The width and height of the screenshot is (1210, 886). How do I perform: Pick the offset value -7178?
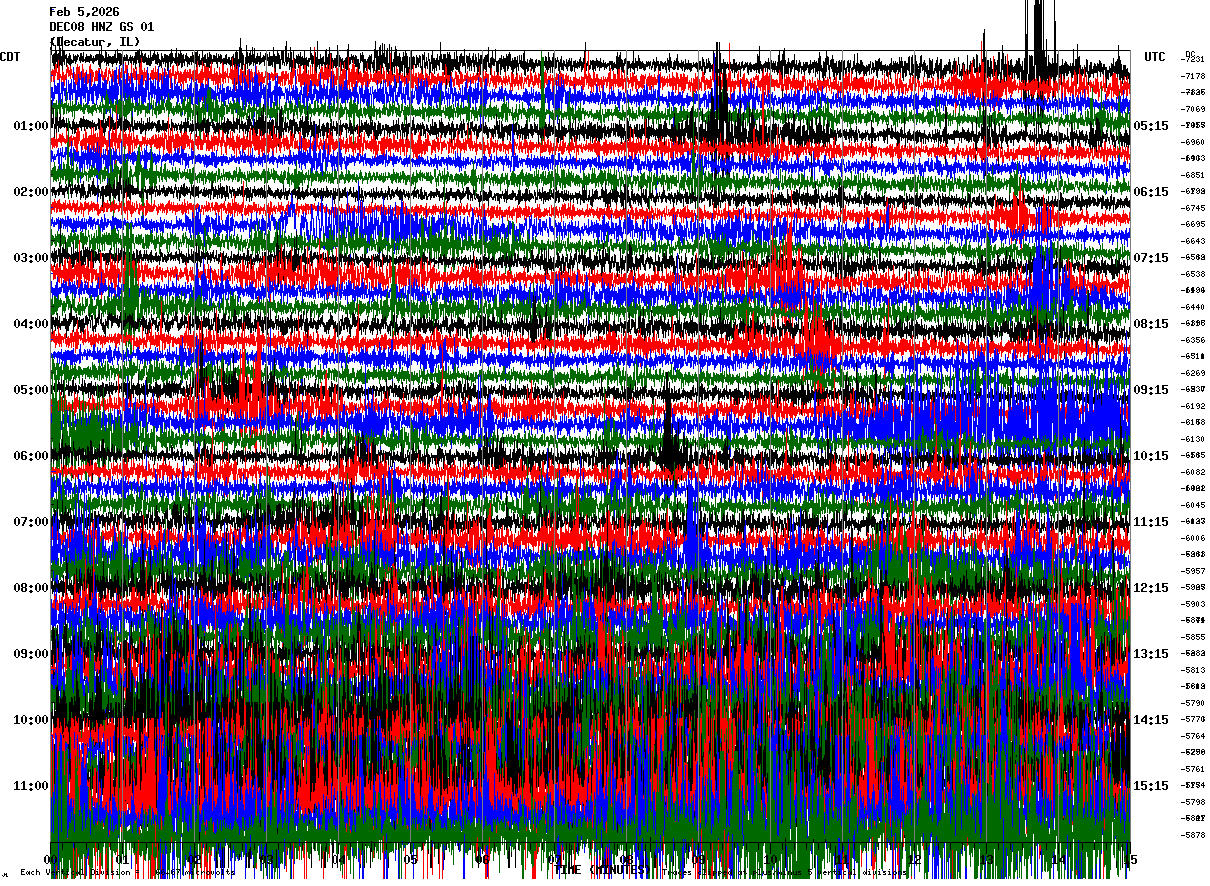1194,76
